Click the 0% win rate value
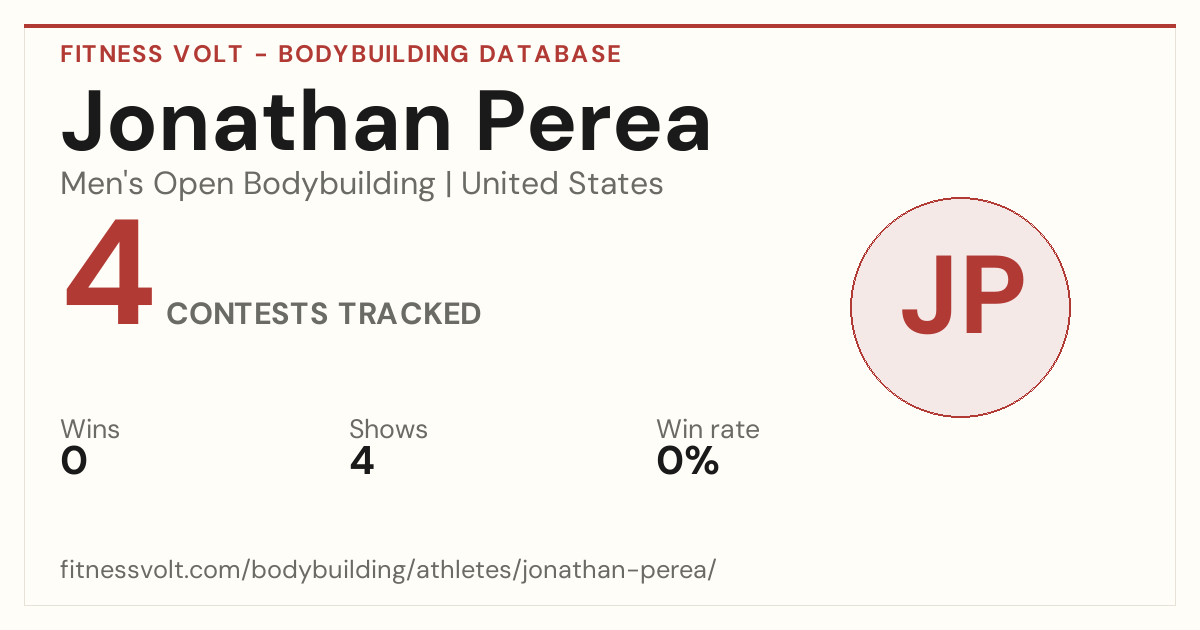Viewport: 1200px width, 630px height. tap(688, 461)
